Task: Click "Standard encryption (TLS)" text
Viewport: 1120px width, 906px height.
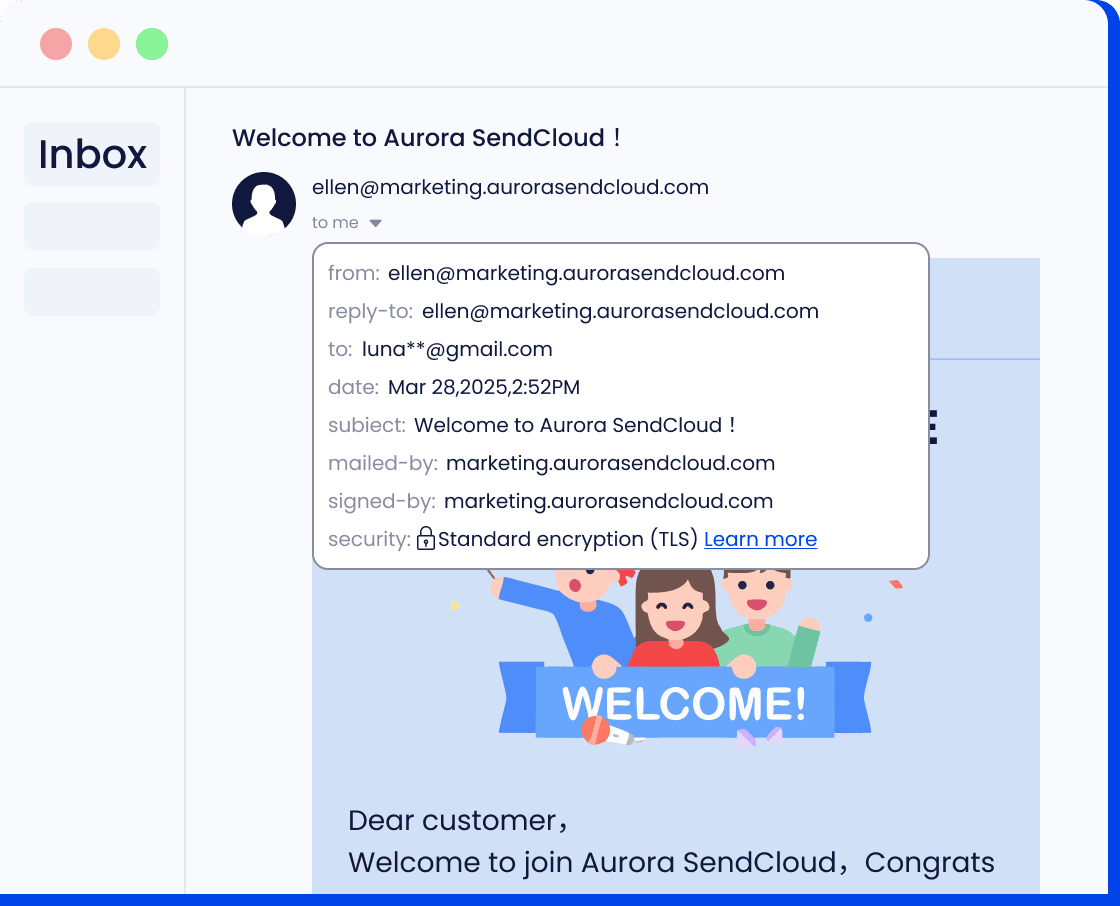Action: (x=568, y=539)
